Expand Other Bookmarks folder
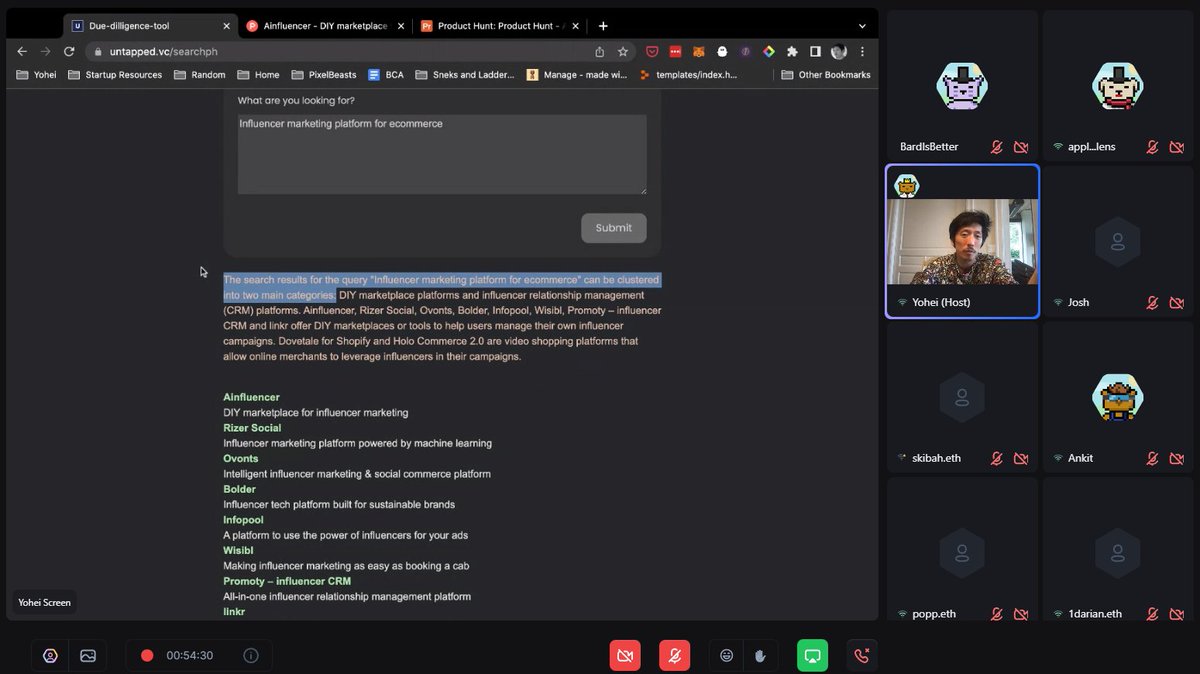 tap(826, 75)
